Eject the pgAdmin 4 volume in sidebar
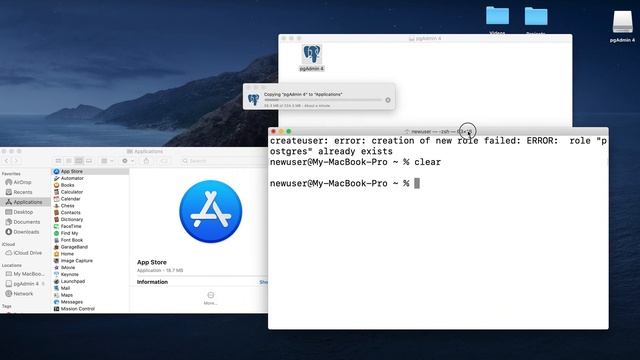Viewport: 640px width, 360px height. pos(43,283)
